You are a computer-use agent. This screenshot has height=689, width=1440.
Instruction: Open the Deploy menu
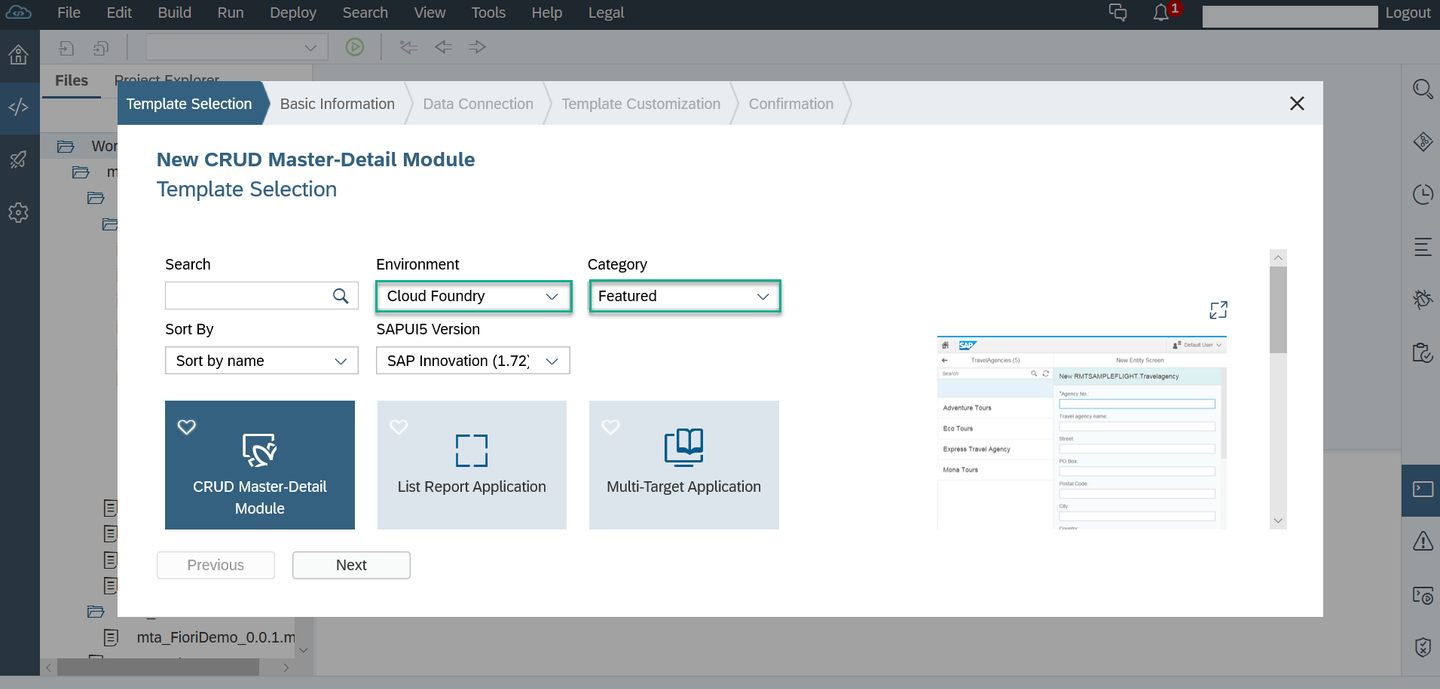pyautogui.click(x=293, y=13)
